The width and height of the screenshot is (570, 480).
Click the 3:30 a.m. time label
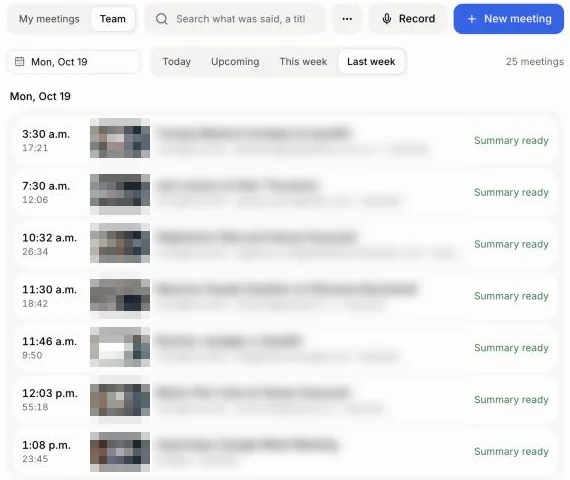click(x=46, y=134)
